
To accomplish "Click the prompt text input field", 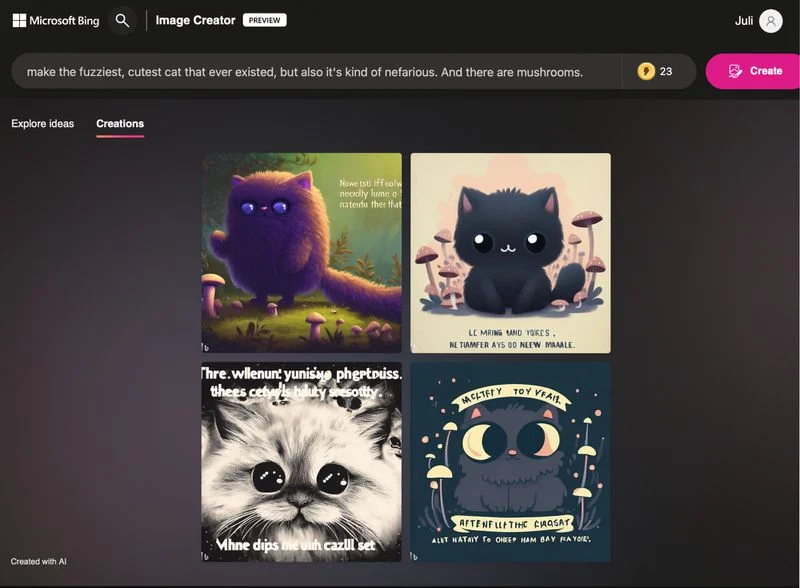I will (316, 71).
